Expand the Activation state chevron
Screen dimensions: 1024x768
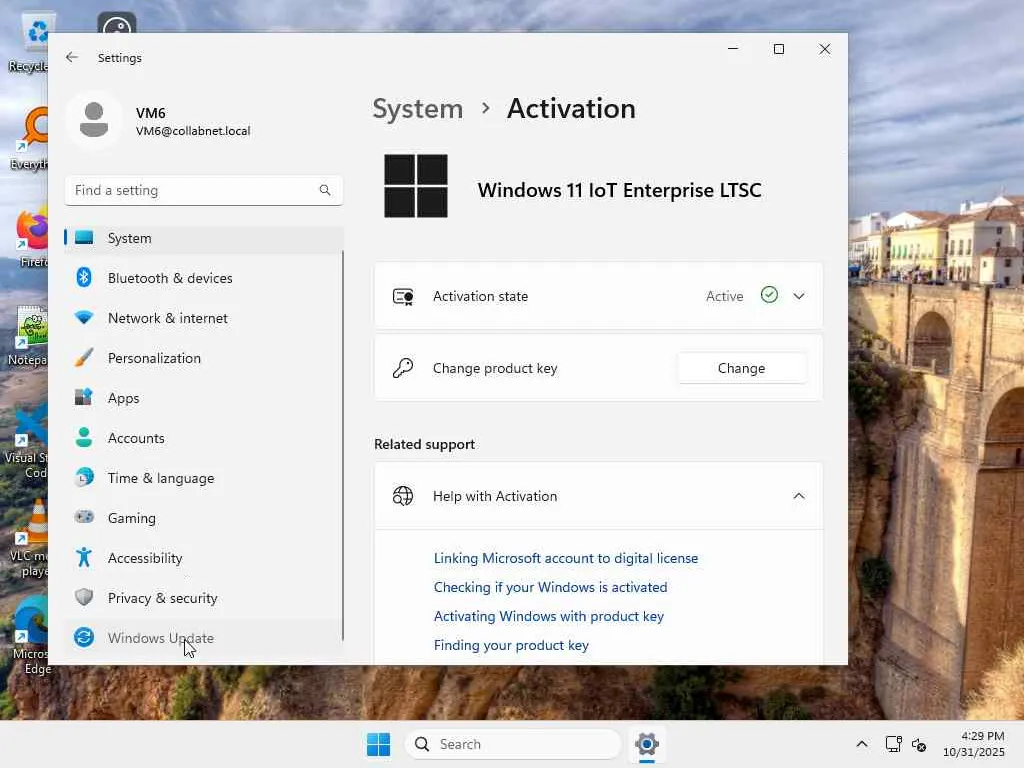(x=799, y=296)
